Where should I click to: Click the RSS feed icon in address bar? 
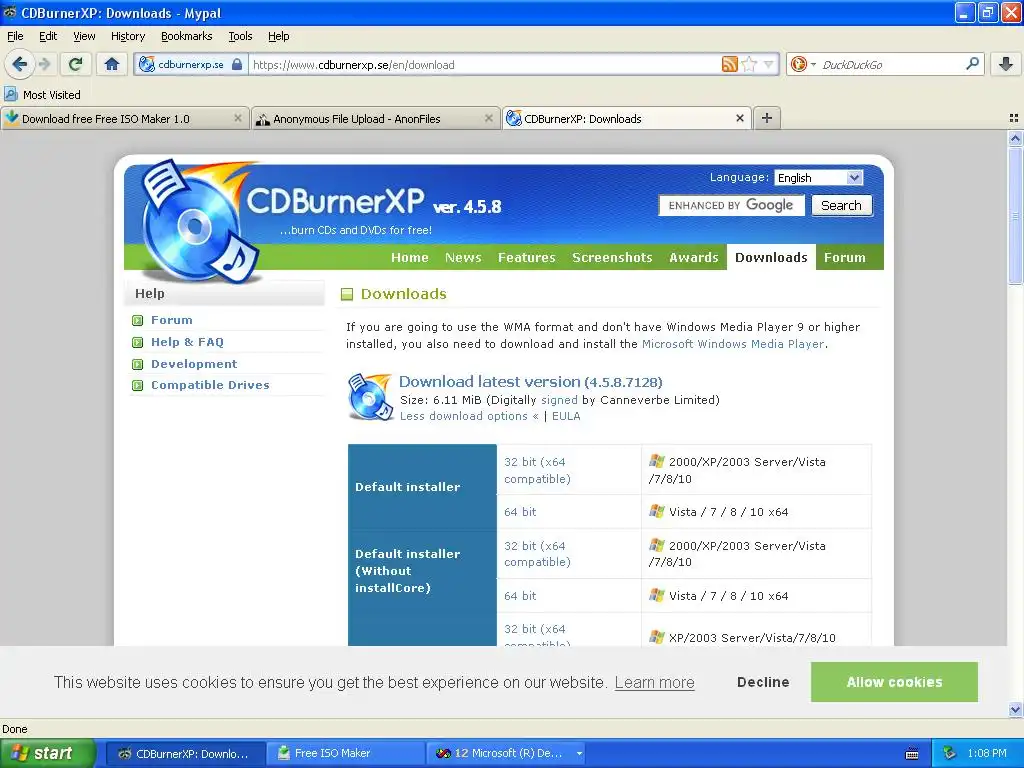point(729,64)
